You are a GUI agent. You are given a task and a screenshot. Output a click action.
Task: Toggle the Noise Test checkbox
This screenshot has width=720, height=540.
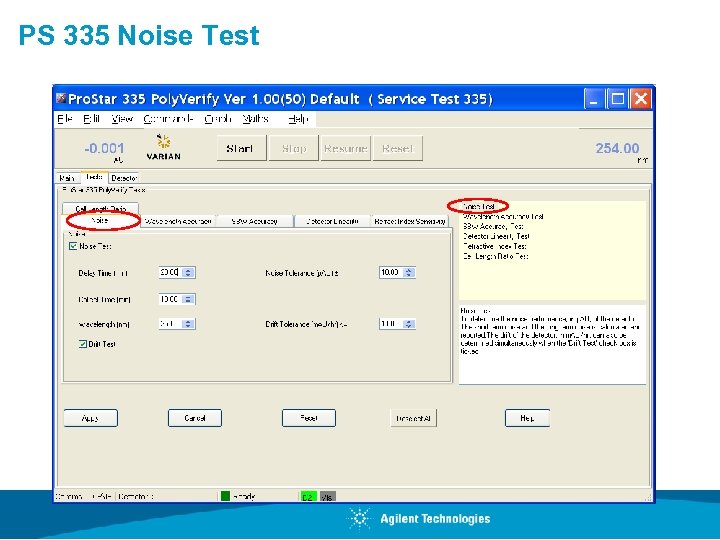(x=73, y=246)
